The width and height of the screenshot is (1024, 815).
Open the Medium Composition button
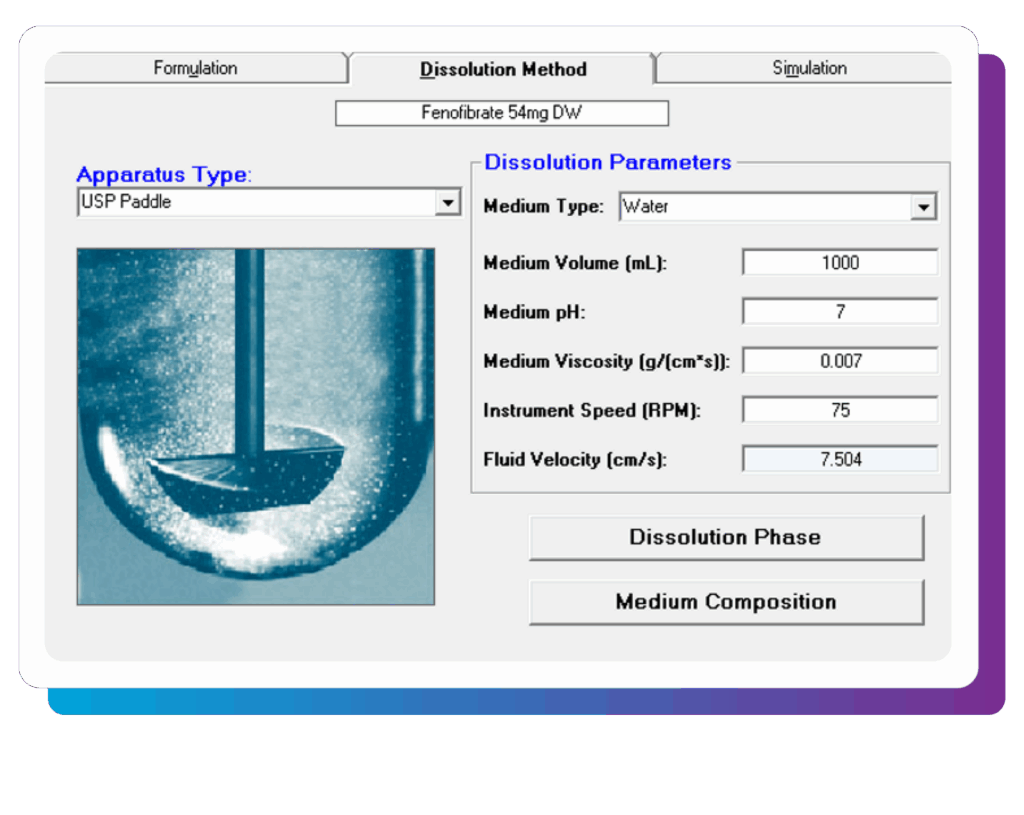coord(726,602)
